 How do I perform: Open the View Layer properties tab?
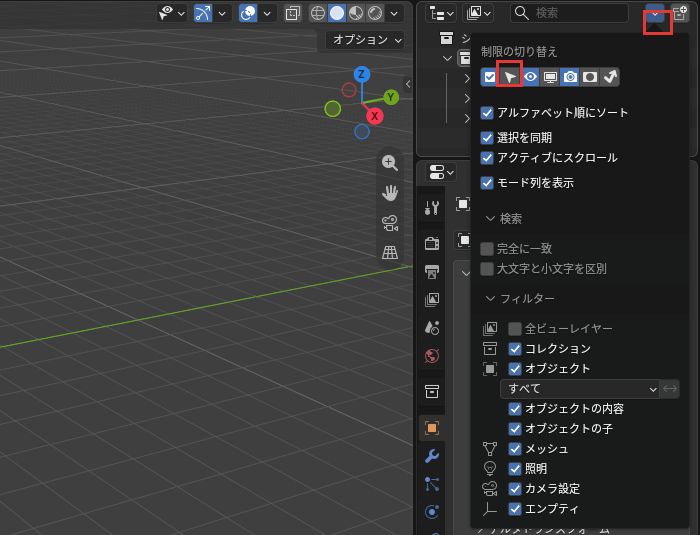click(x=432, y=300)
